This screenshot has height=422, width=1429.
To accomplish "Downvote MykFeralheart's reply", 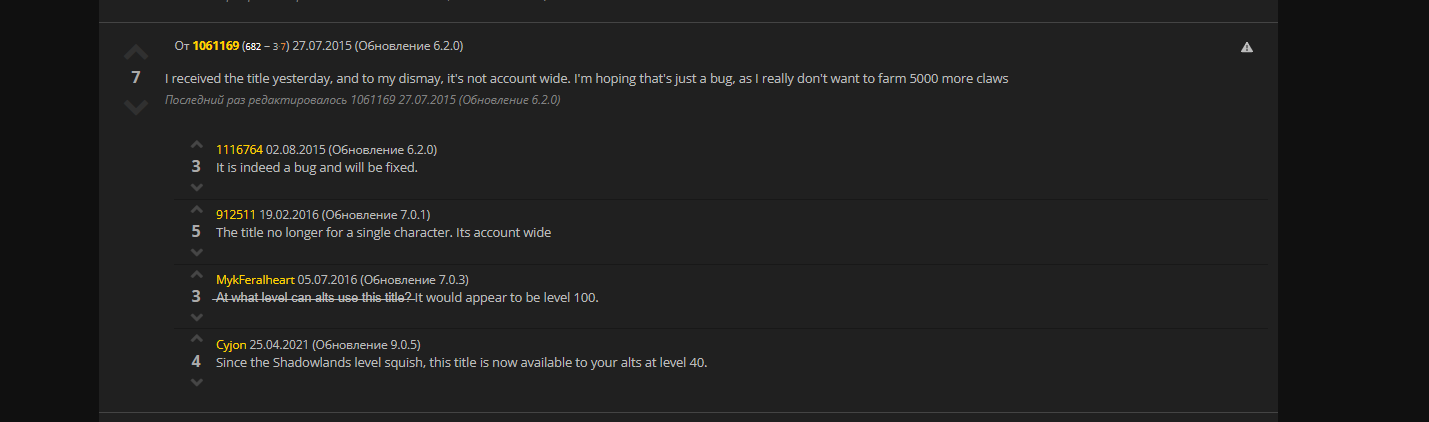I will coord(196,317).
